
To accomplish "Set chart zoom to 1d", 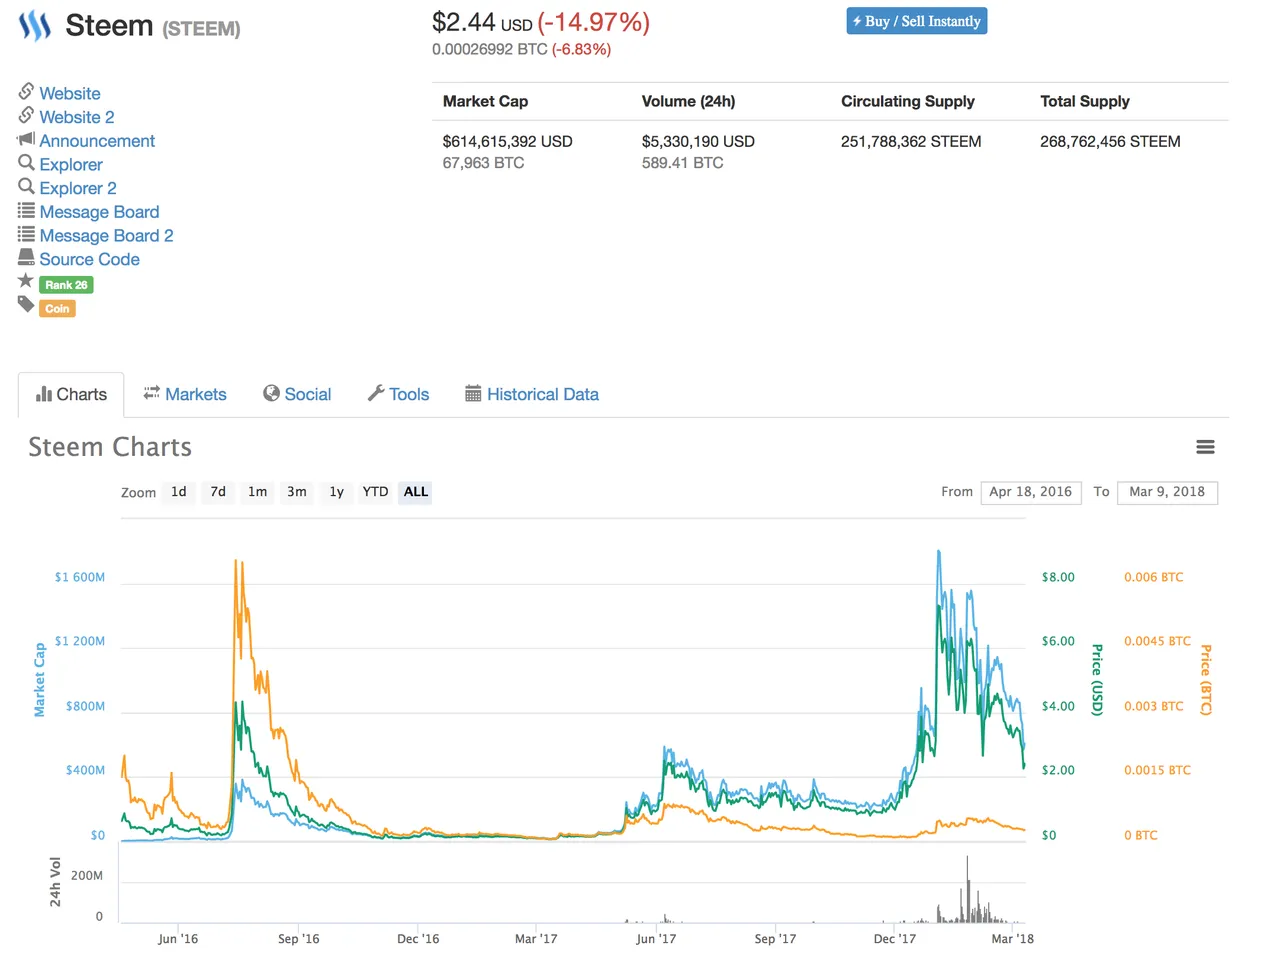I will click(179, 492).
